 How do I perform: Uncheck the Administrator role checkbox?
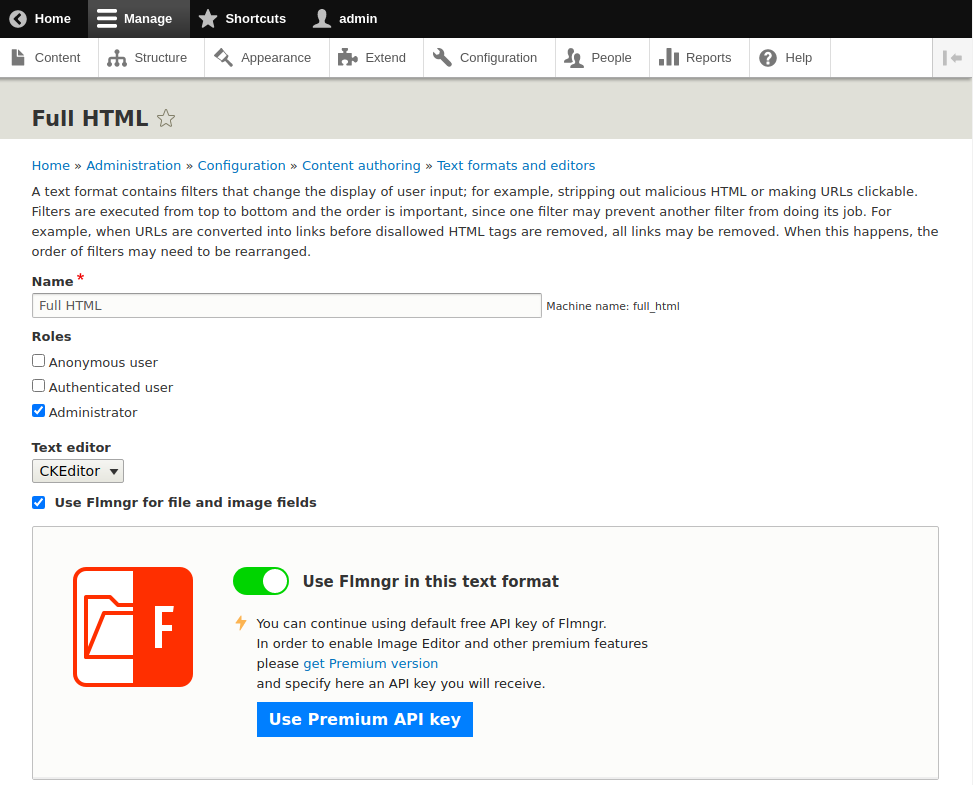(38, 411)
